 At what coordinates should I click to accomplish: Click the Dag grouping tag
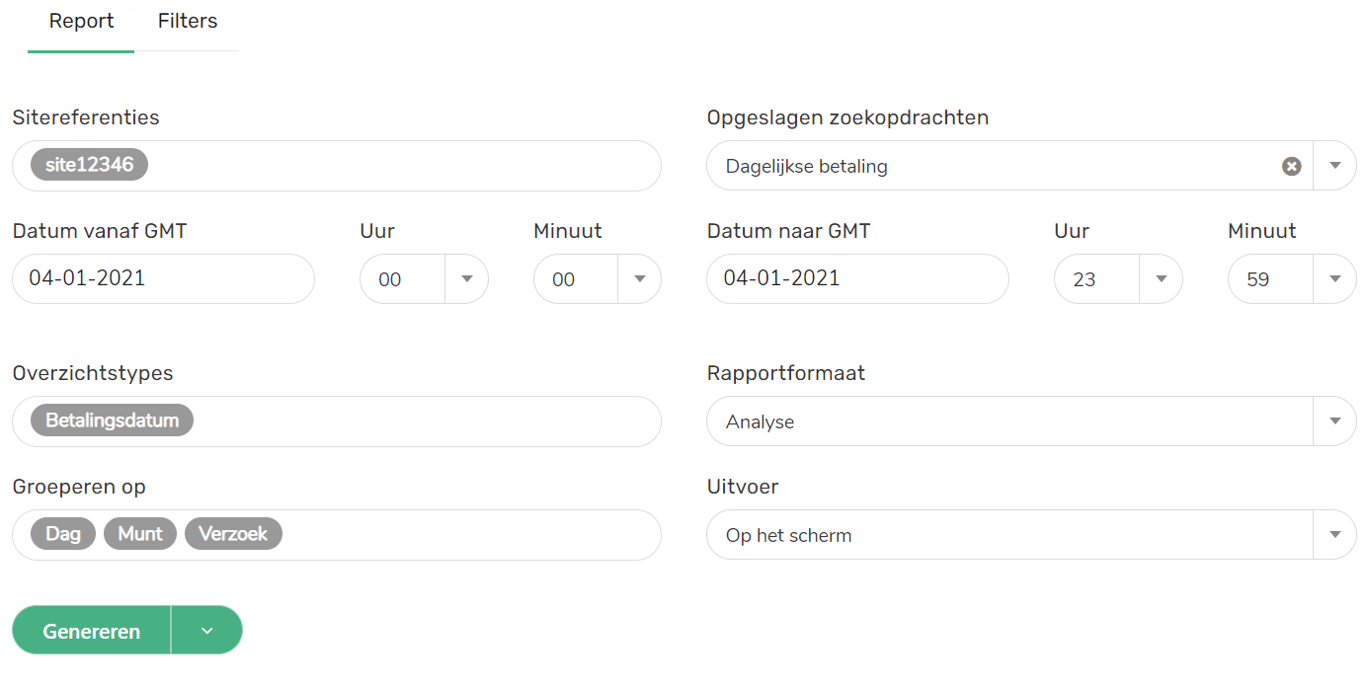pos(63,534)
